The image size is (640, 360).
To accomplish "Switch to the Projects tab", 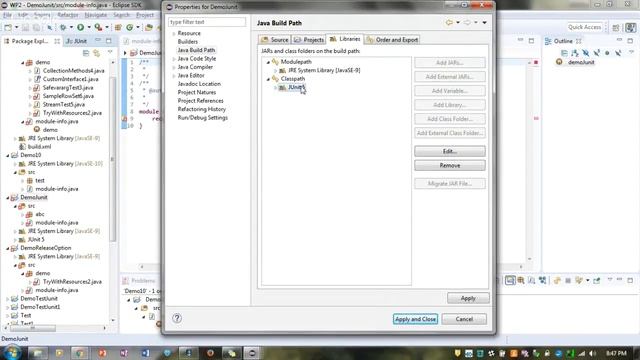I will pyautogui.click(x=309, y=40).
